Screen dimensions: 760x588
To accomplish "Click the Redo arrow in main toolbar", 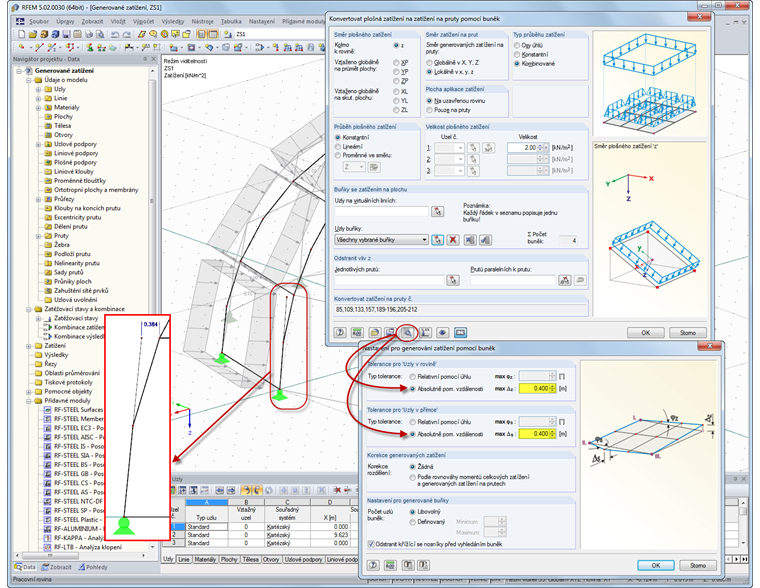I will (127, 34).
